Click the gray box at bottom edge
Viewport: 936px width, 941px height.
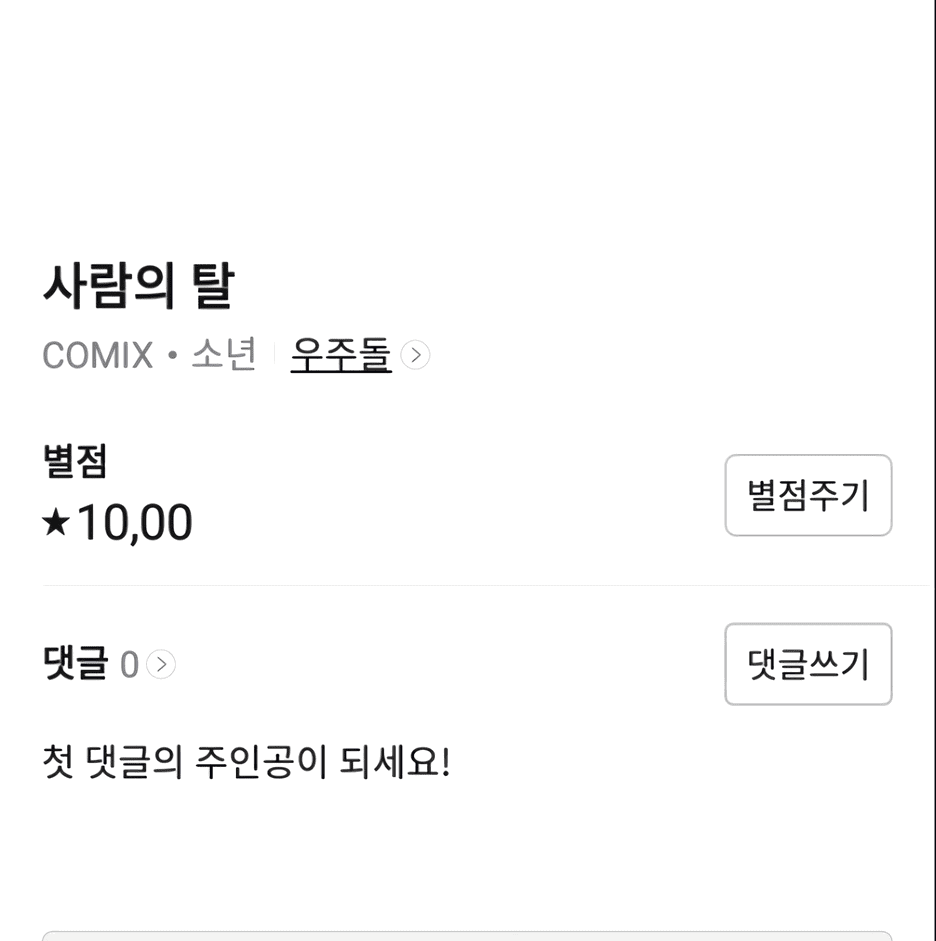467,936
